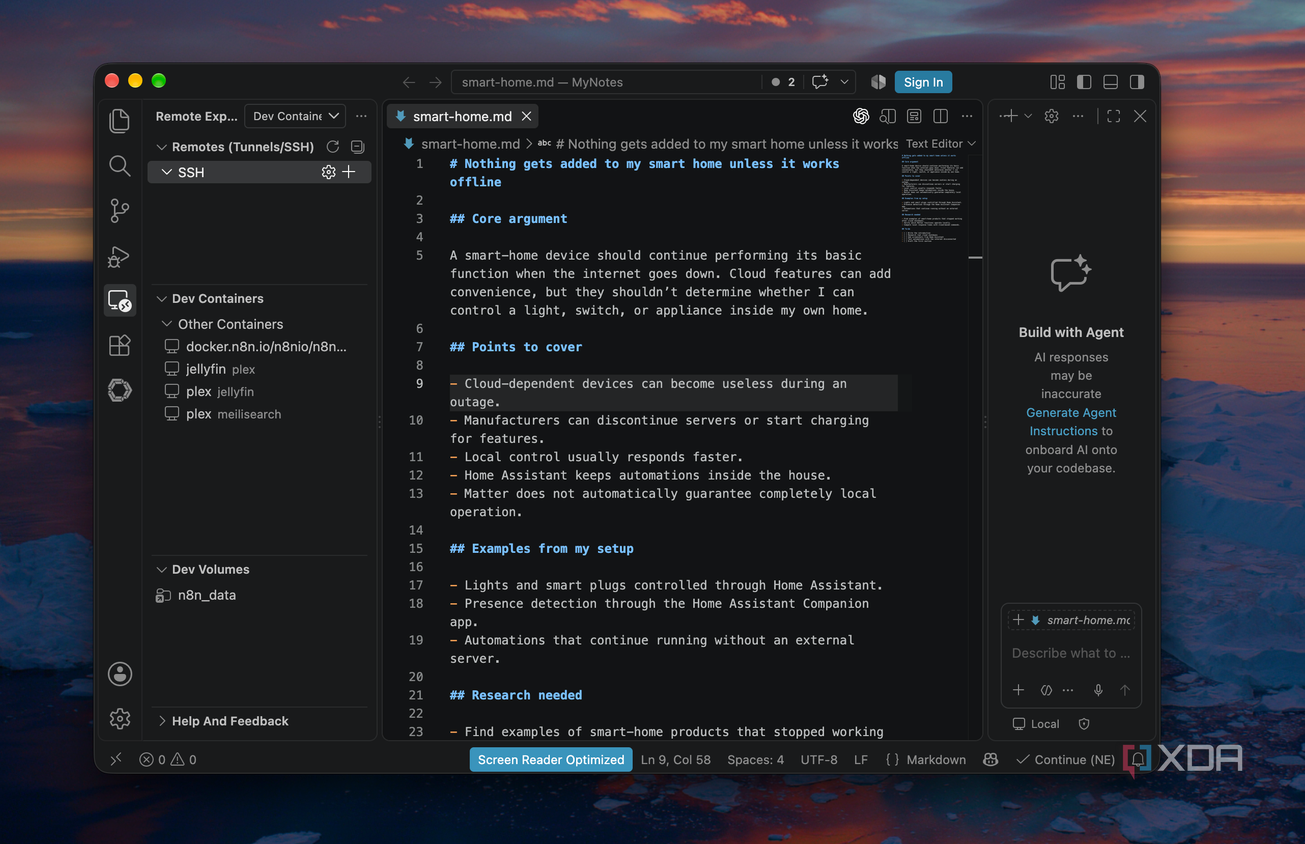The image size is (1305, 844).
Task: Split the editor to the right
Action: (x=940, y=116)
